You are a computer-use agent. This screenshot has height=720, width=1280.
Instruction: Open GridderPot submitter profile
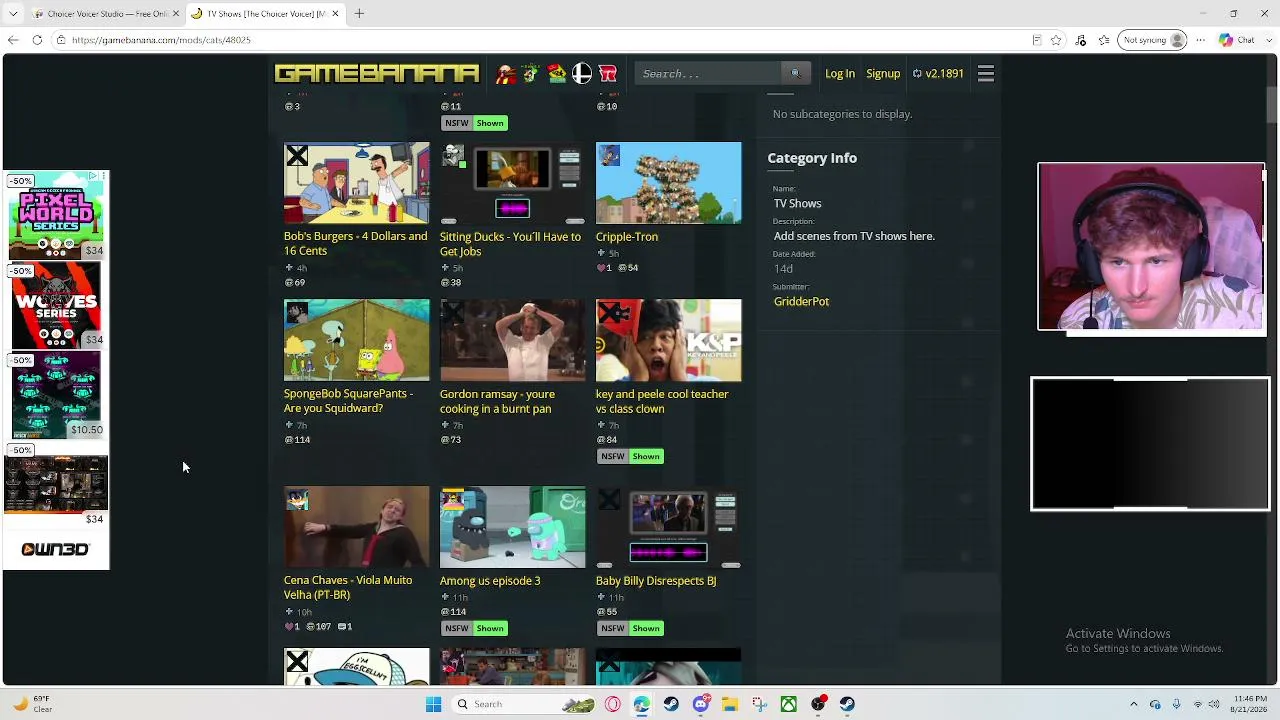[x=801, y=301]
